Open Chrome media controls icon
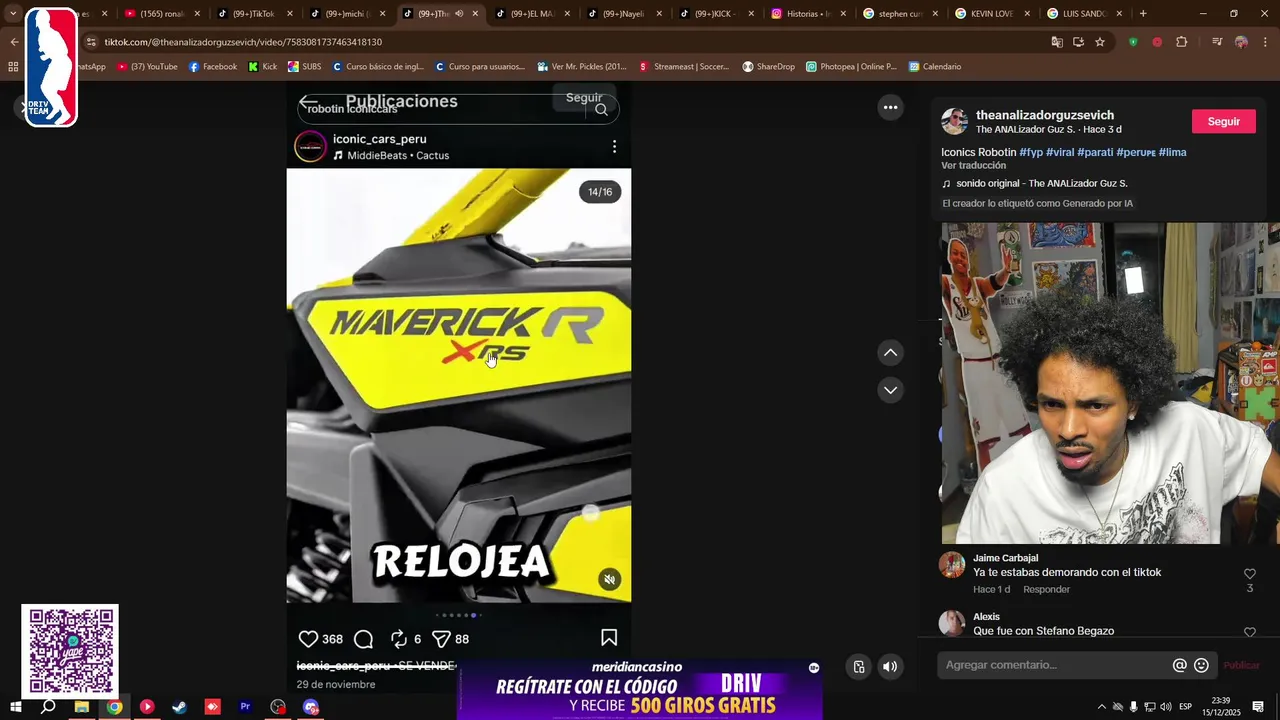This screenshot has height=720, width=1280. pos(1217,42)
